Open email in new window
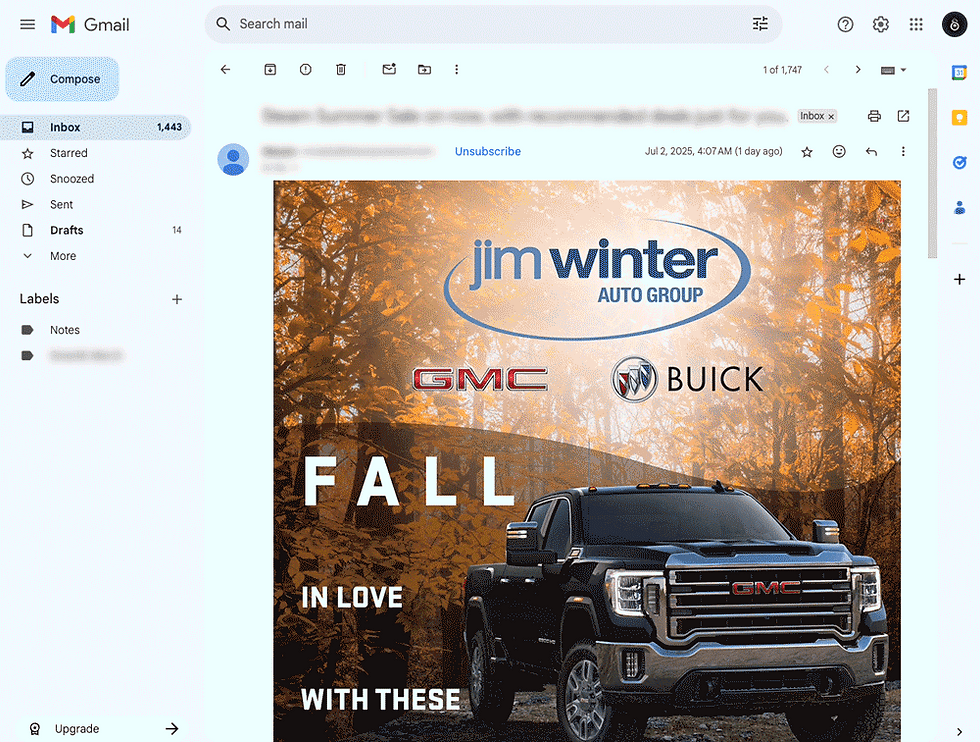The image size is (980, 742). coord(903,116)
